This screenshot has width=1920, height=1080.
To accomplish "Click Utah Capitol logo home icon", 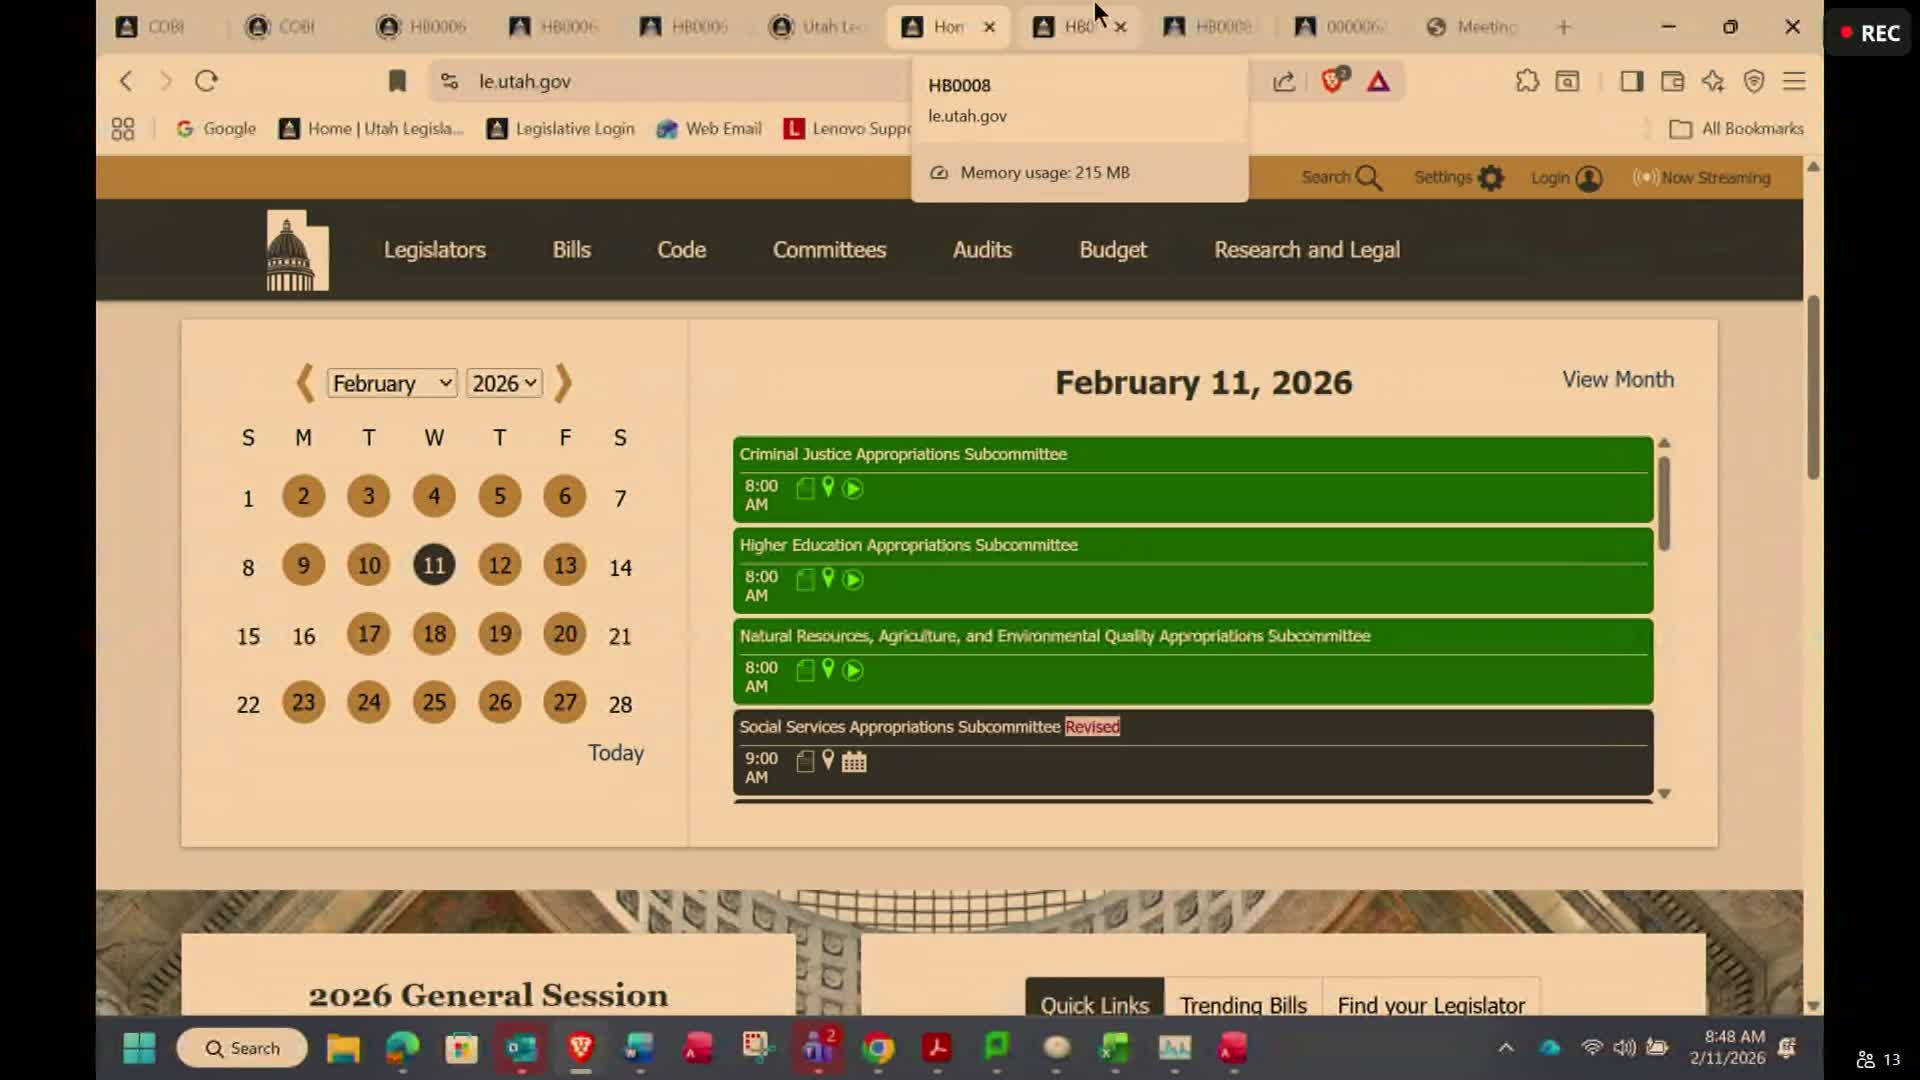I will coord(296,251).
